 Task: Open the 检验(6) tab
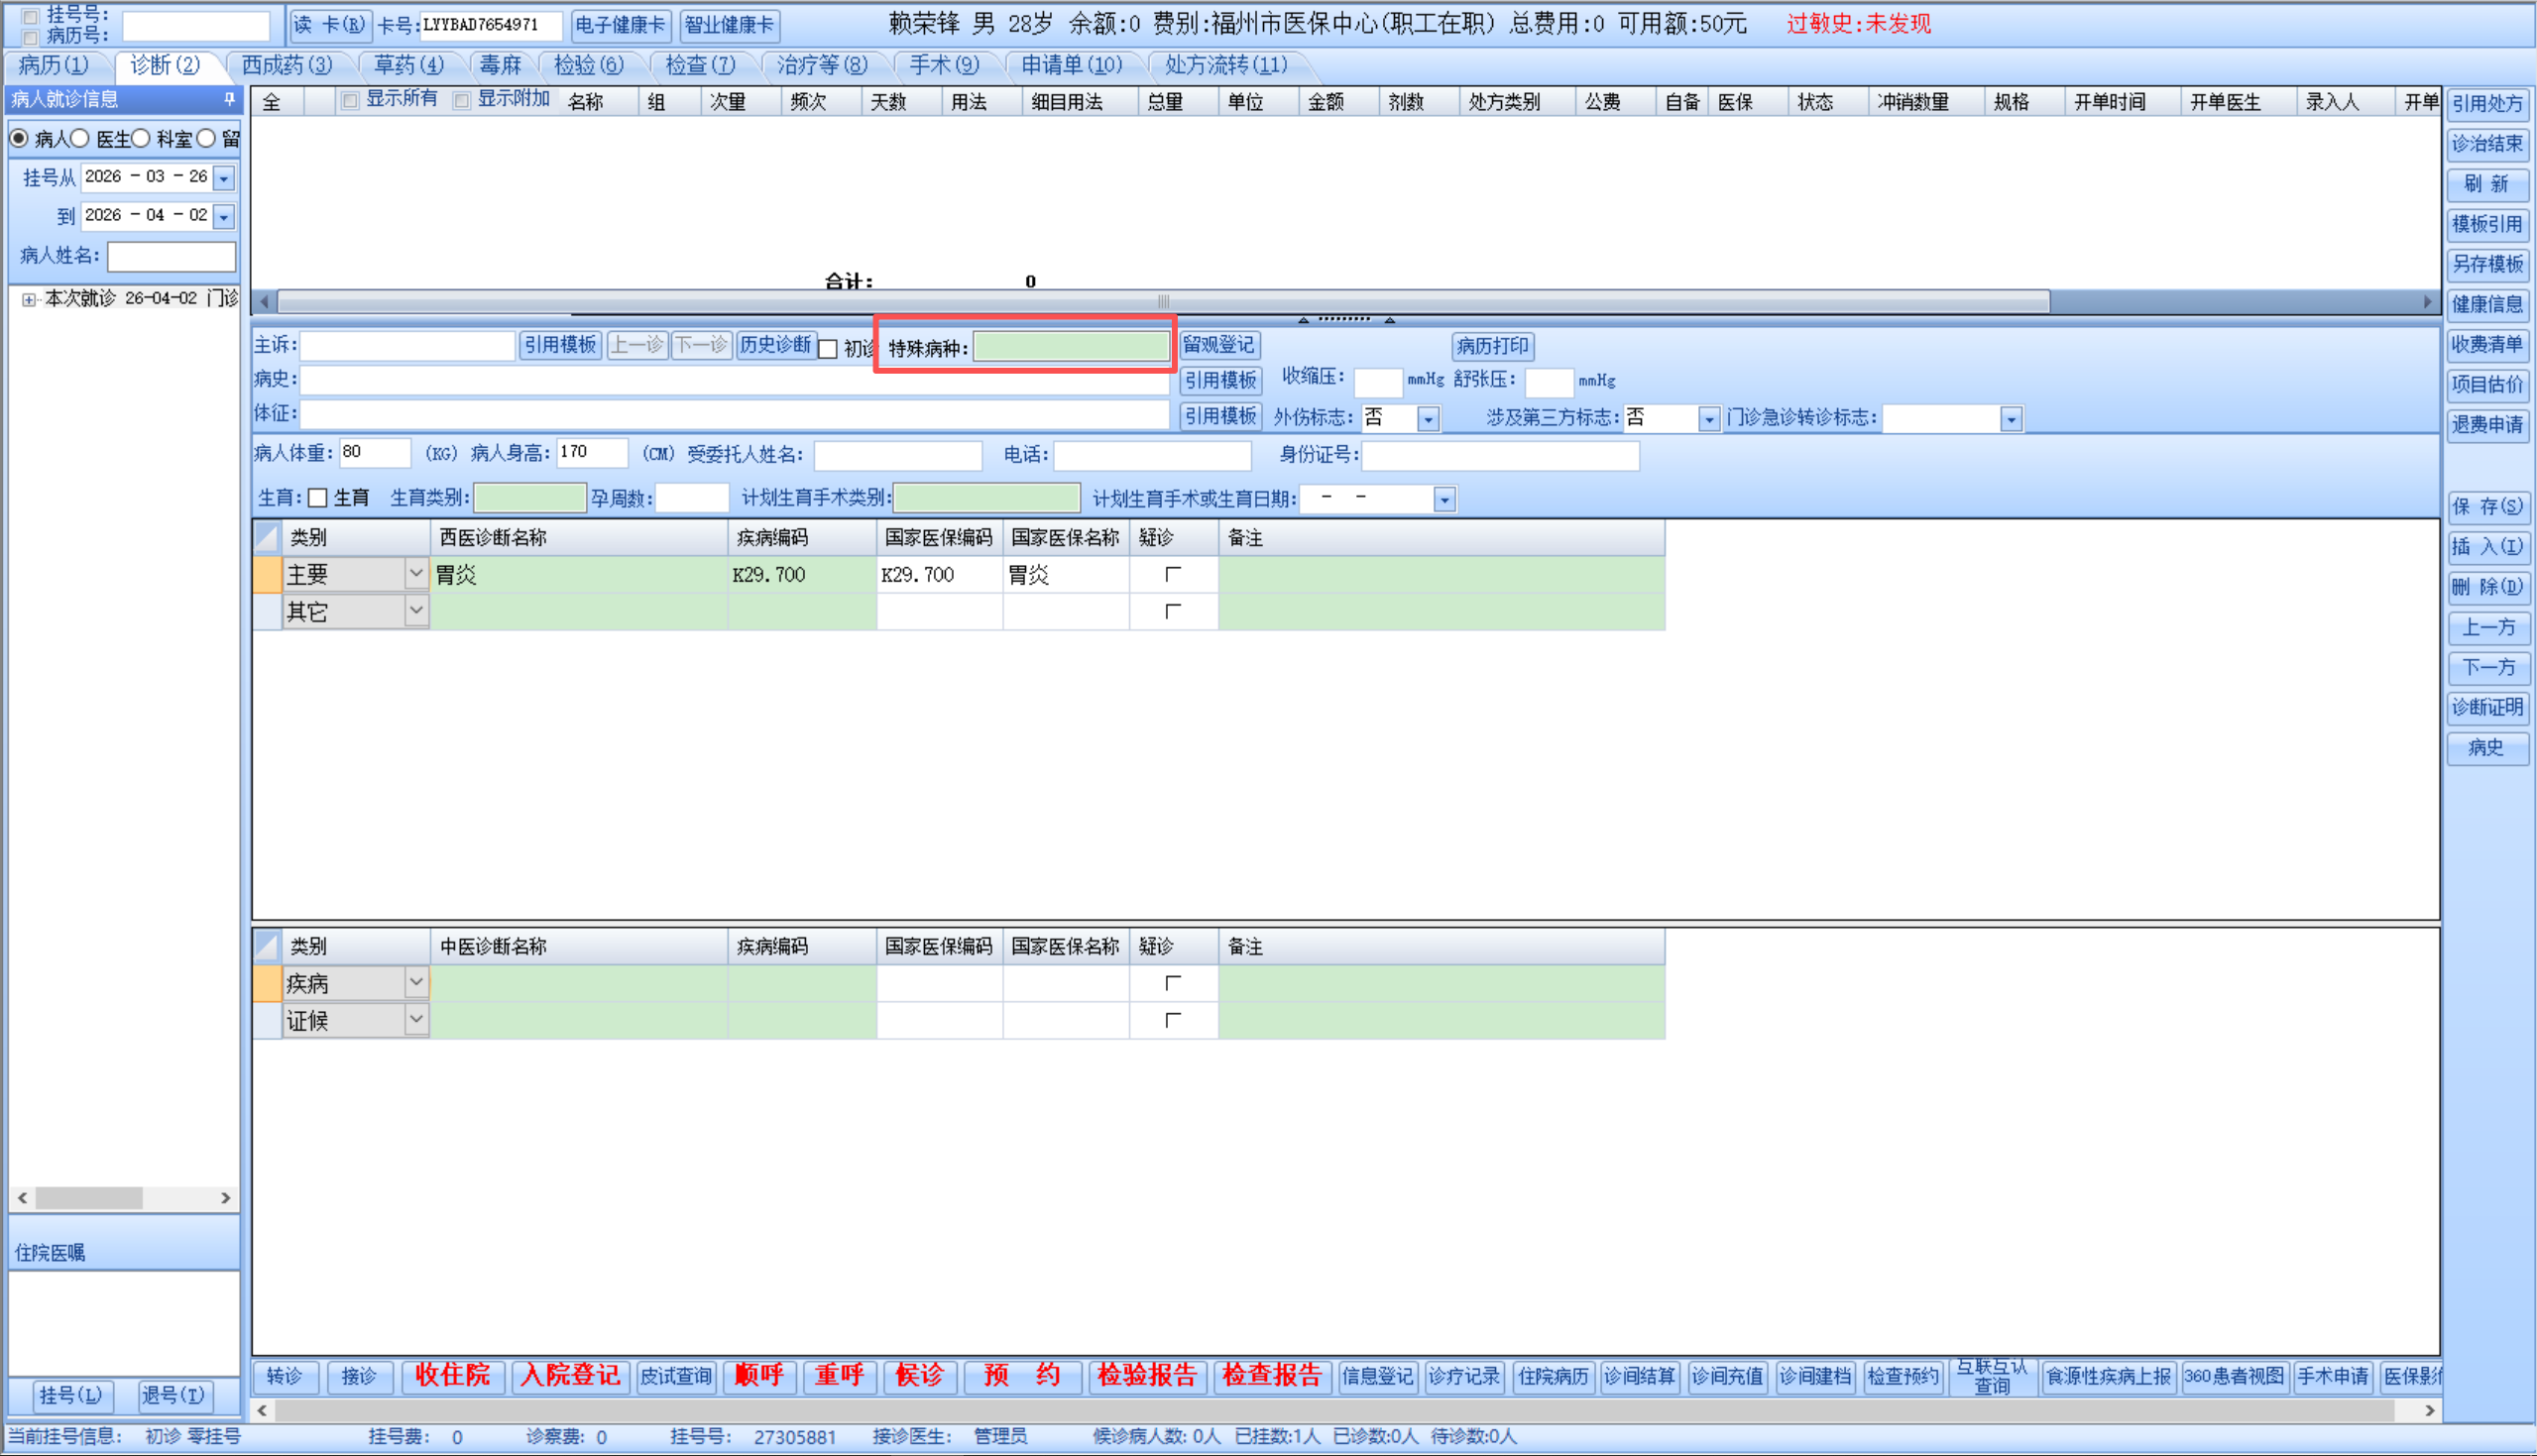(x=588, y=66)
